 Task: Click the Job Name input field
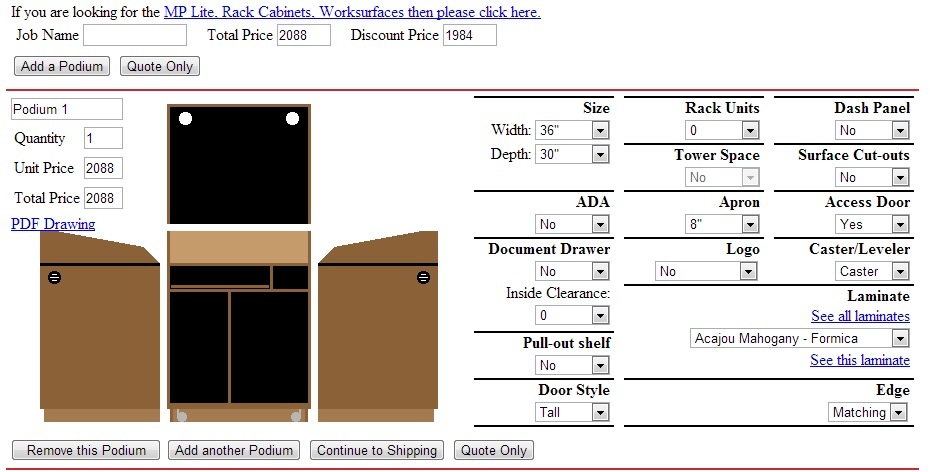pyautogui.click(x=135, y=35)
